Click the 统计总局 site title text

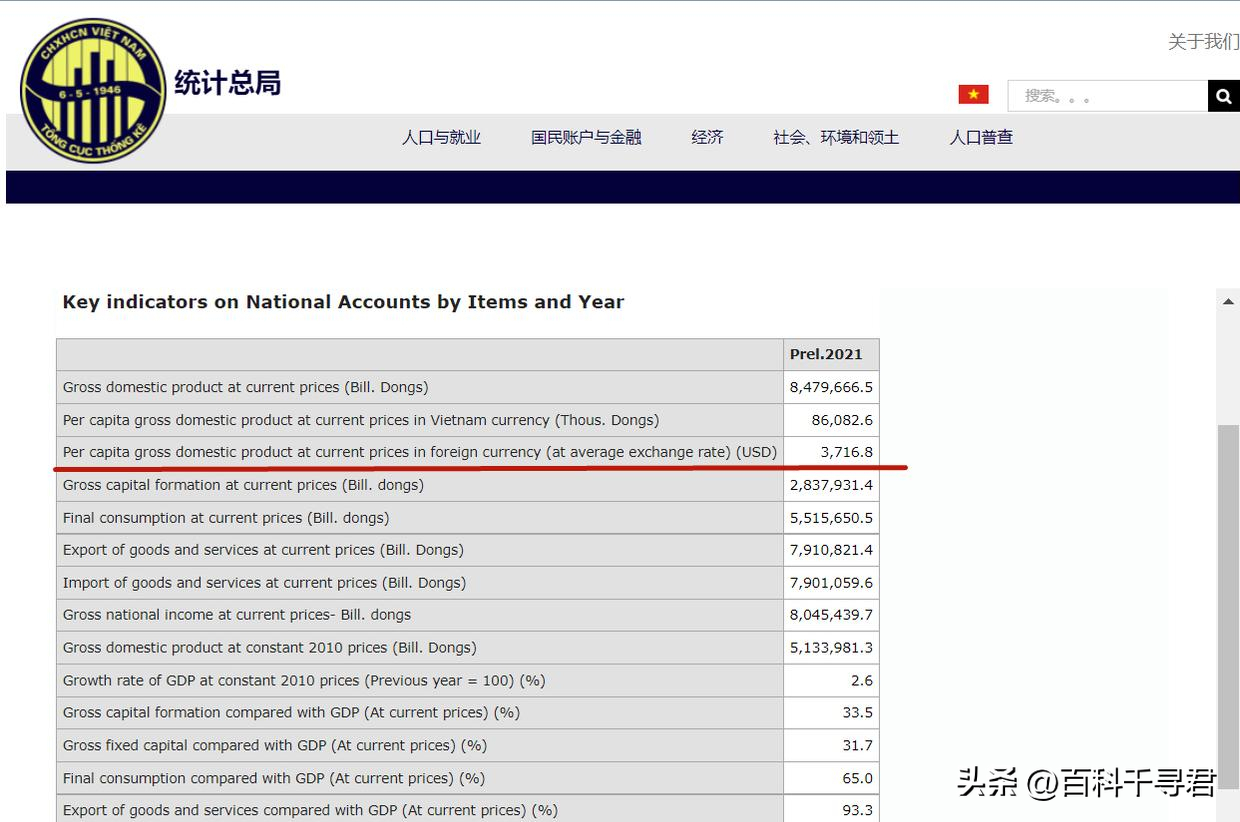(x=227, y=83)
